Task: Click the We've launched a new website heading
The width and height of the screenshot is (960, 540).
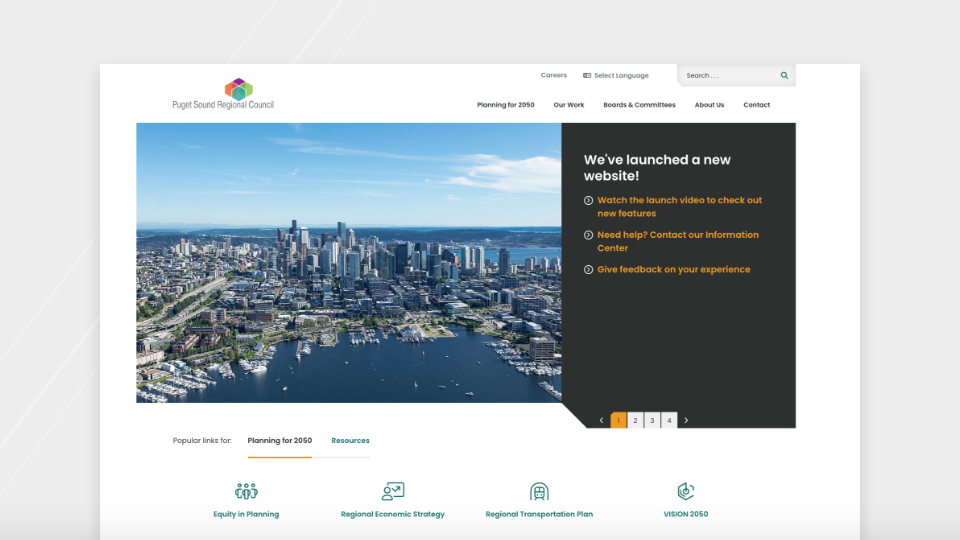Action: pyautogui.click(x=657, y=168)
